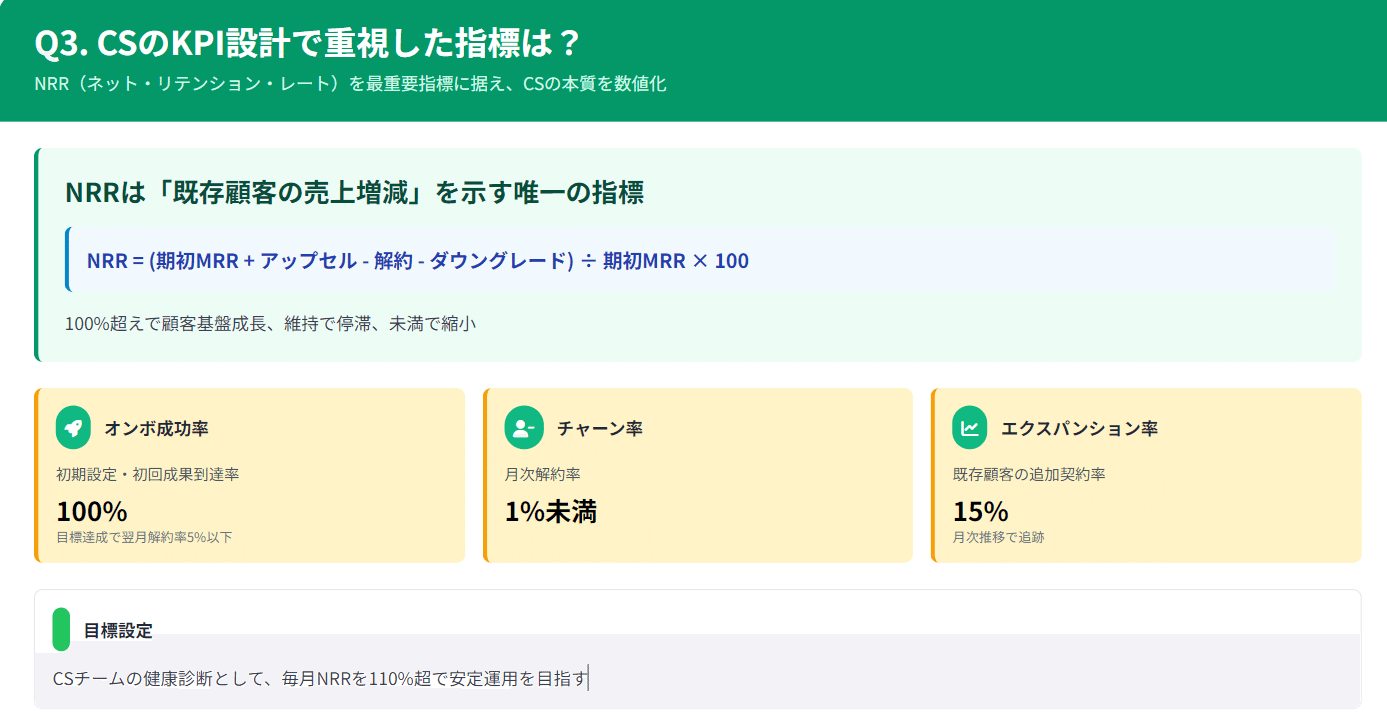Select the チャーン率 card title
The height and width of the screenshot is (721, 1387).
(600, 429)
